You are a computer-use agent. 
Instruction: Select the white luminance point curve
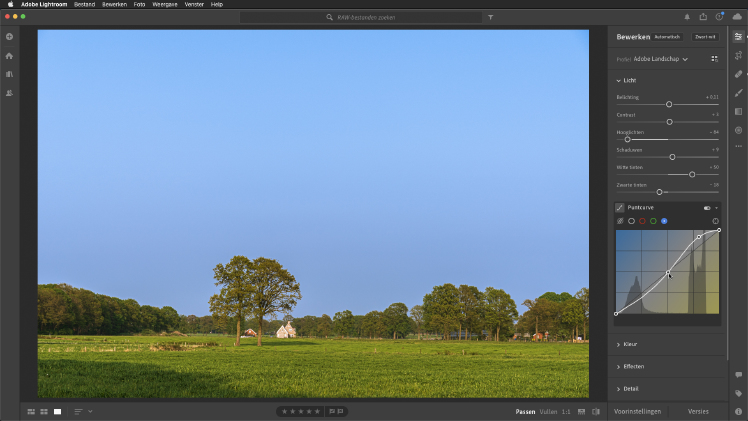(x=631, y=221)
